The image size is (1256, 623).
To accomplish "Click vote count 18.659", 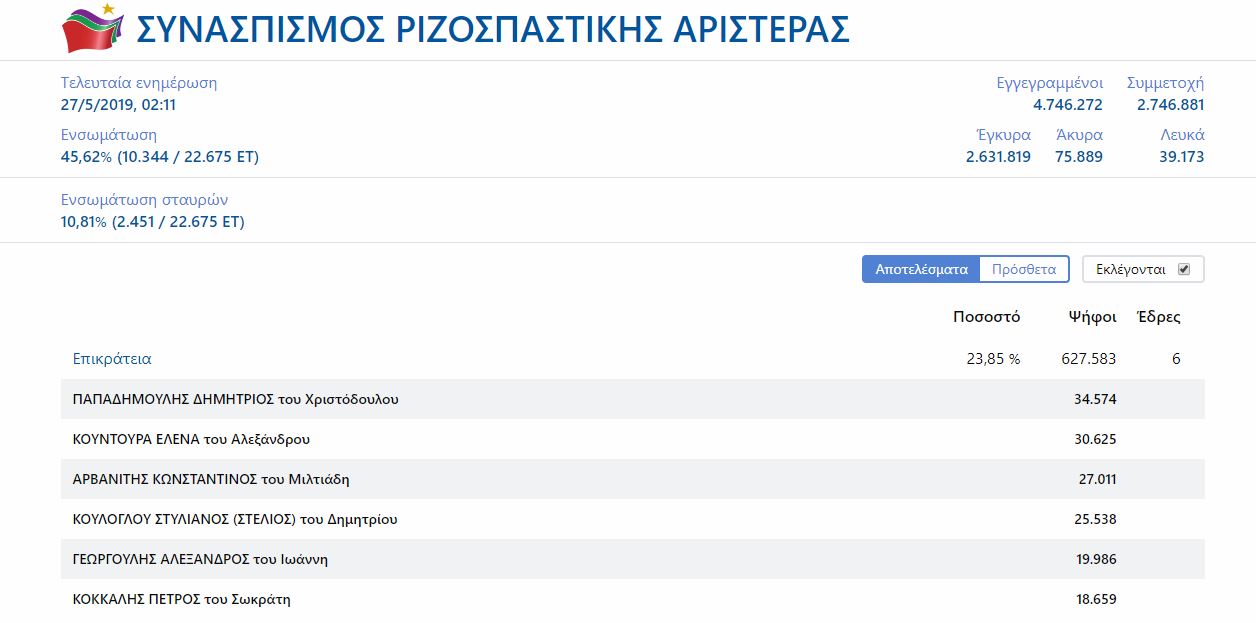I will tap(1096, 599).
